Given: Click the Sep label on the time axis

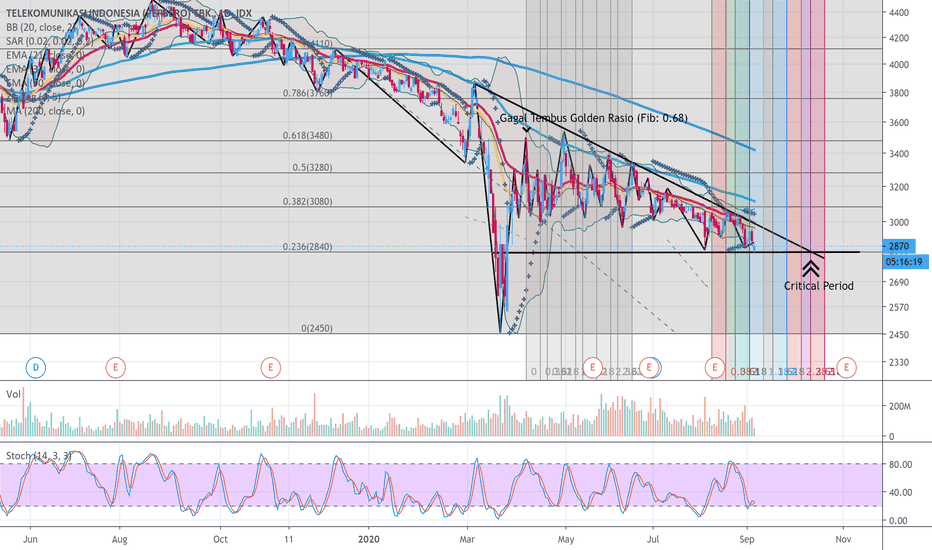Looking at the screenshot, I should [x=747, y=539].
